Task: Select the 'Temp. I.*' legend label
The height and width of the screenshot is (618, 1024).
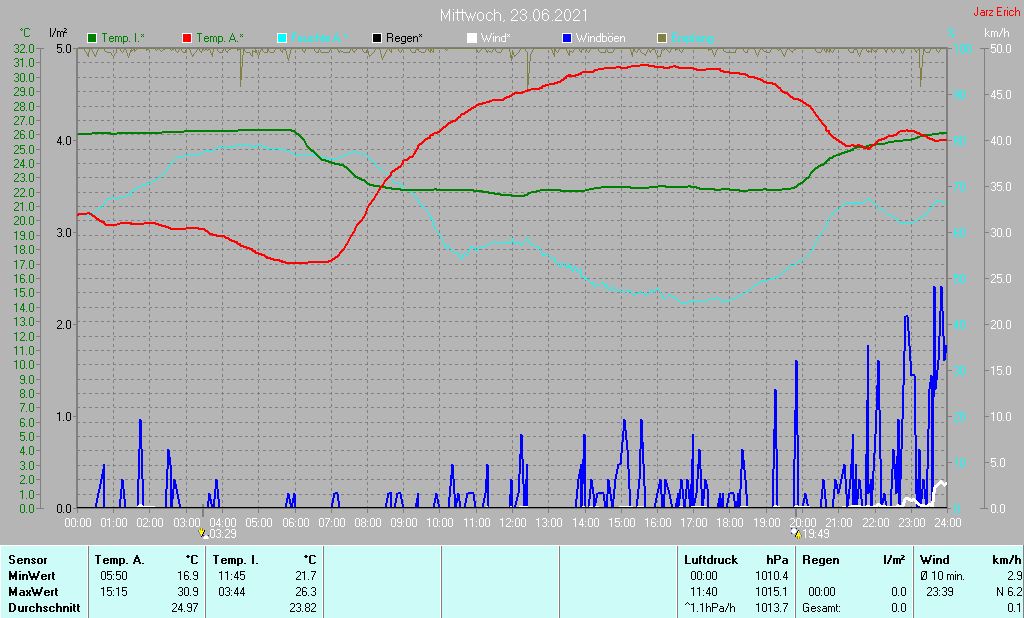Action: [x=123, y=38]
